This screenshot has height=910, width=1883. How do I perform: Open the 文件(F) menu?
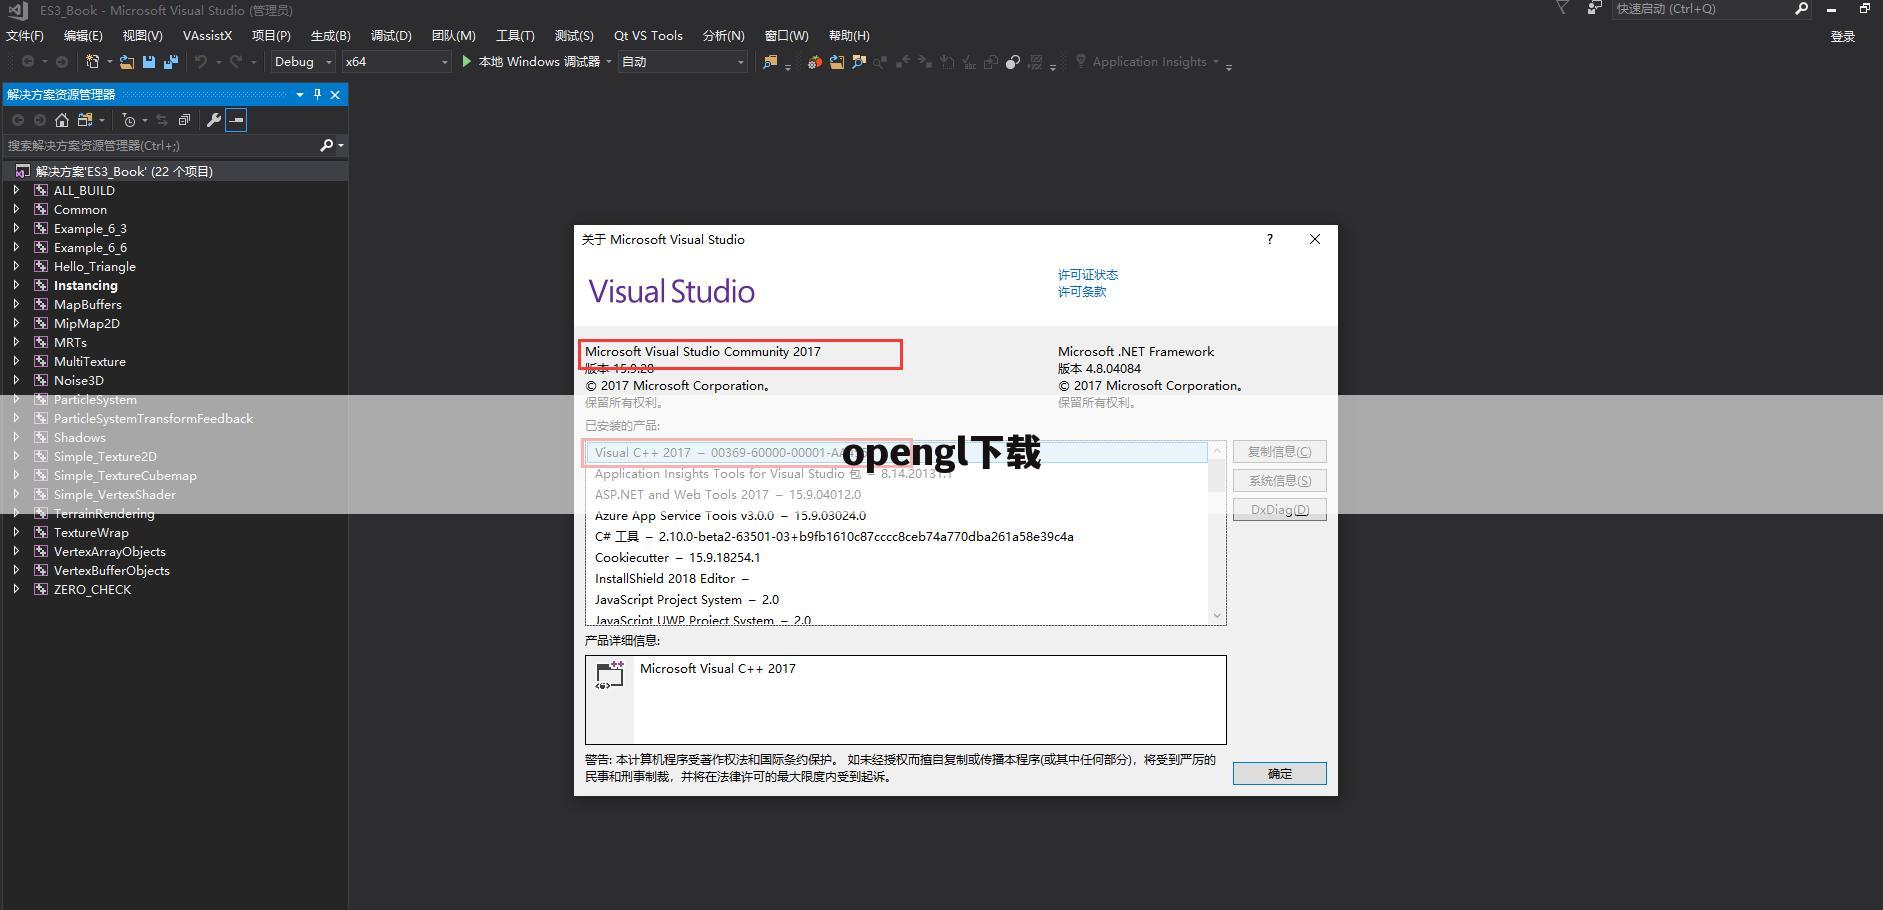25,35
